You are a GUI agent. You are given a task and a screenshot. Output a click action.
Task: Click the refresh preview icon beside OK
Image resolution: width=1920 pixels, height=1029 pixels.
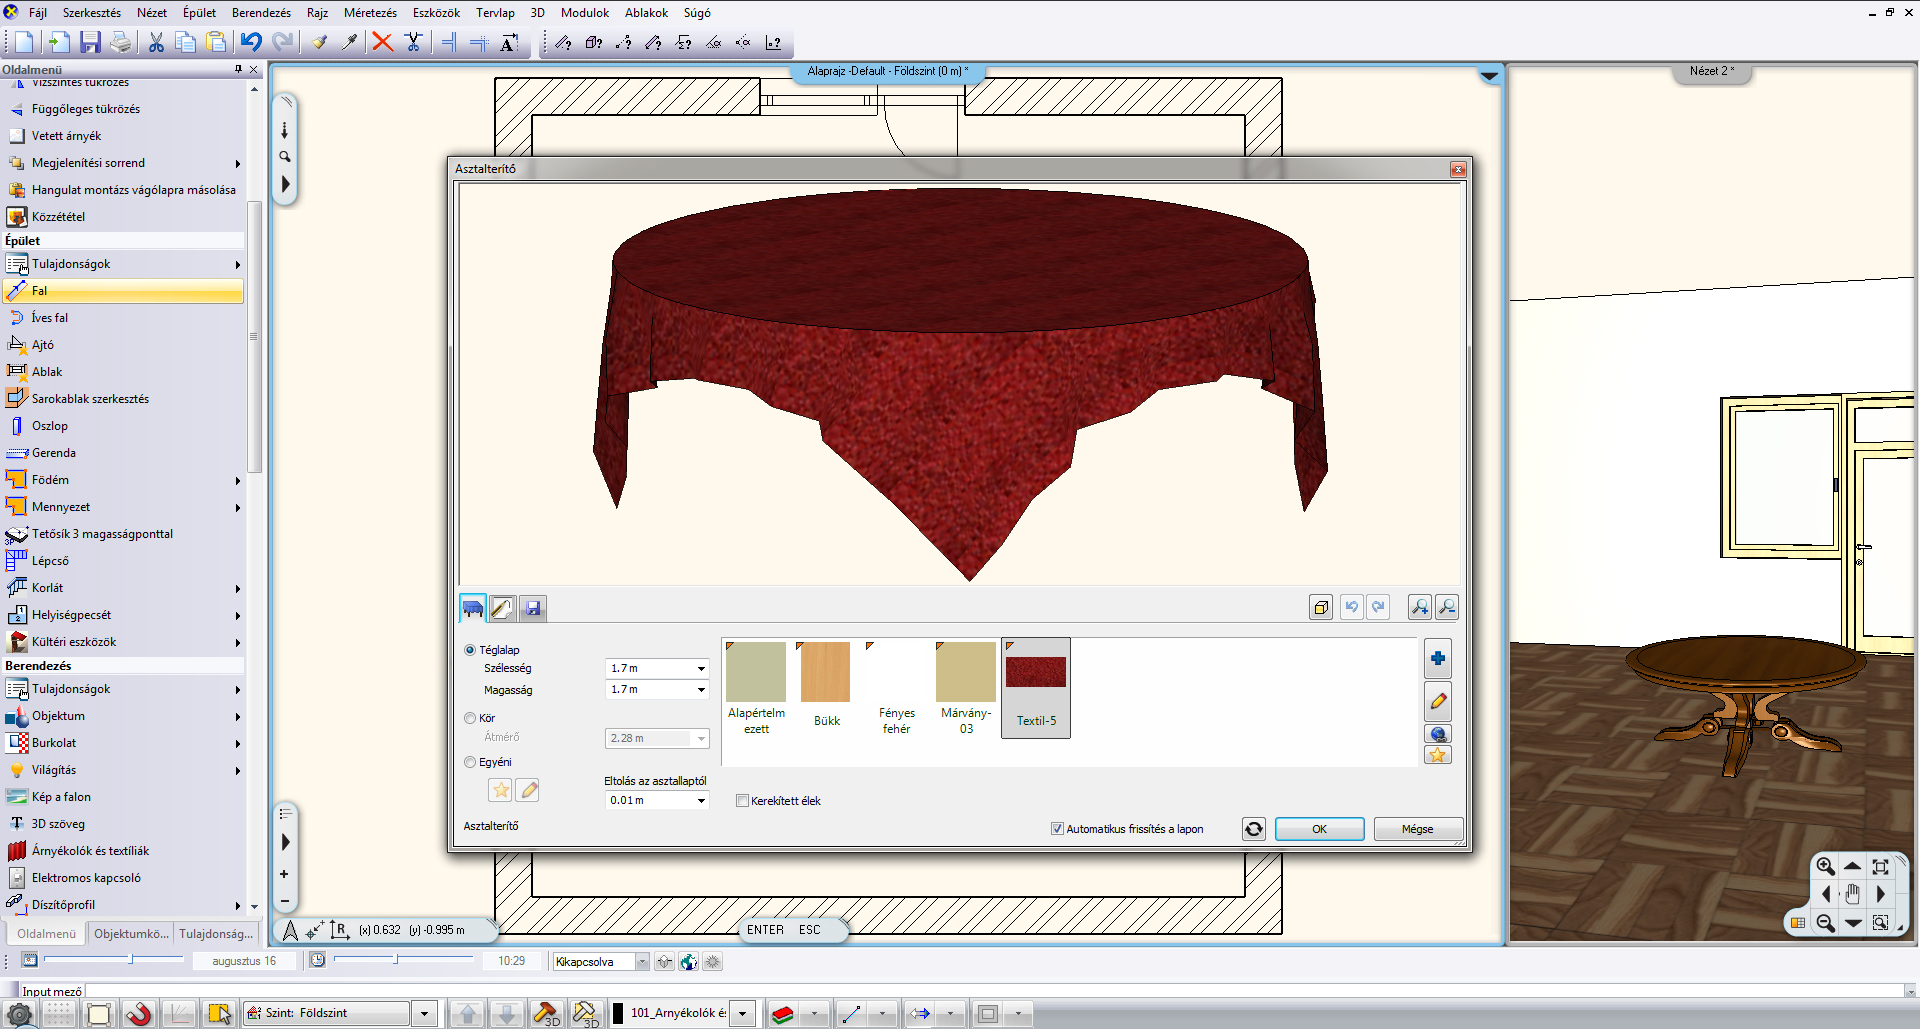point(1253,829)
